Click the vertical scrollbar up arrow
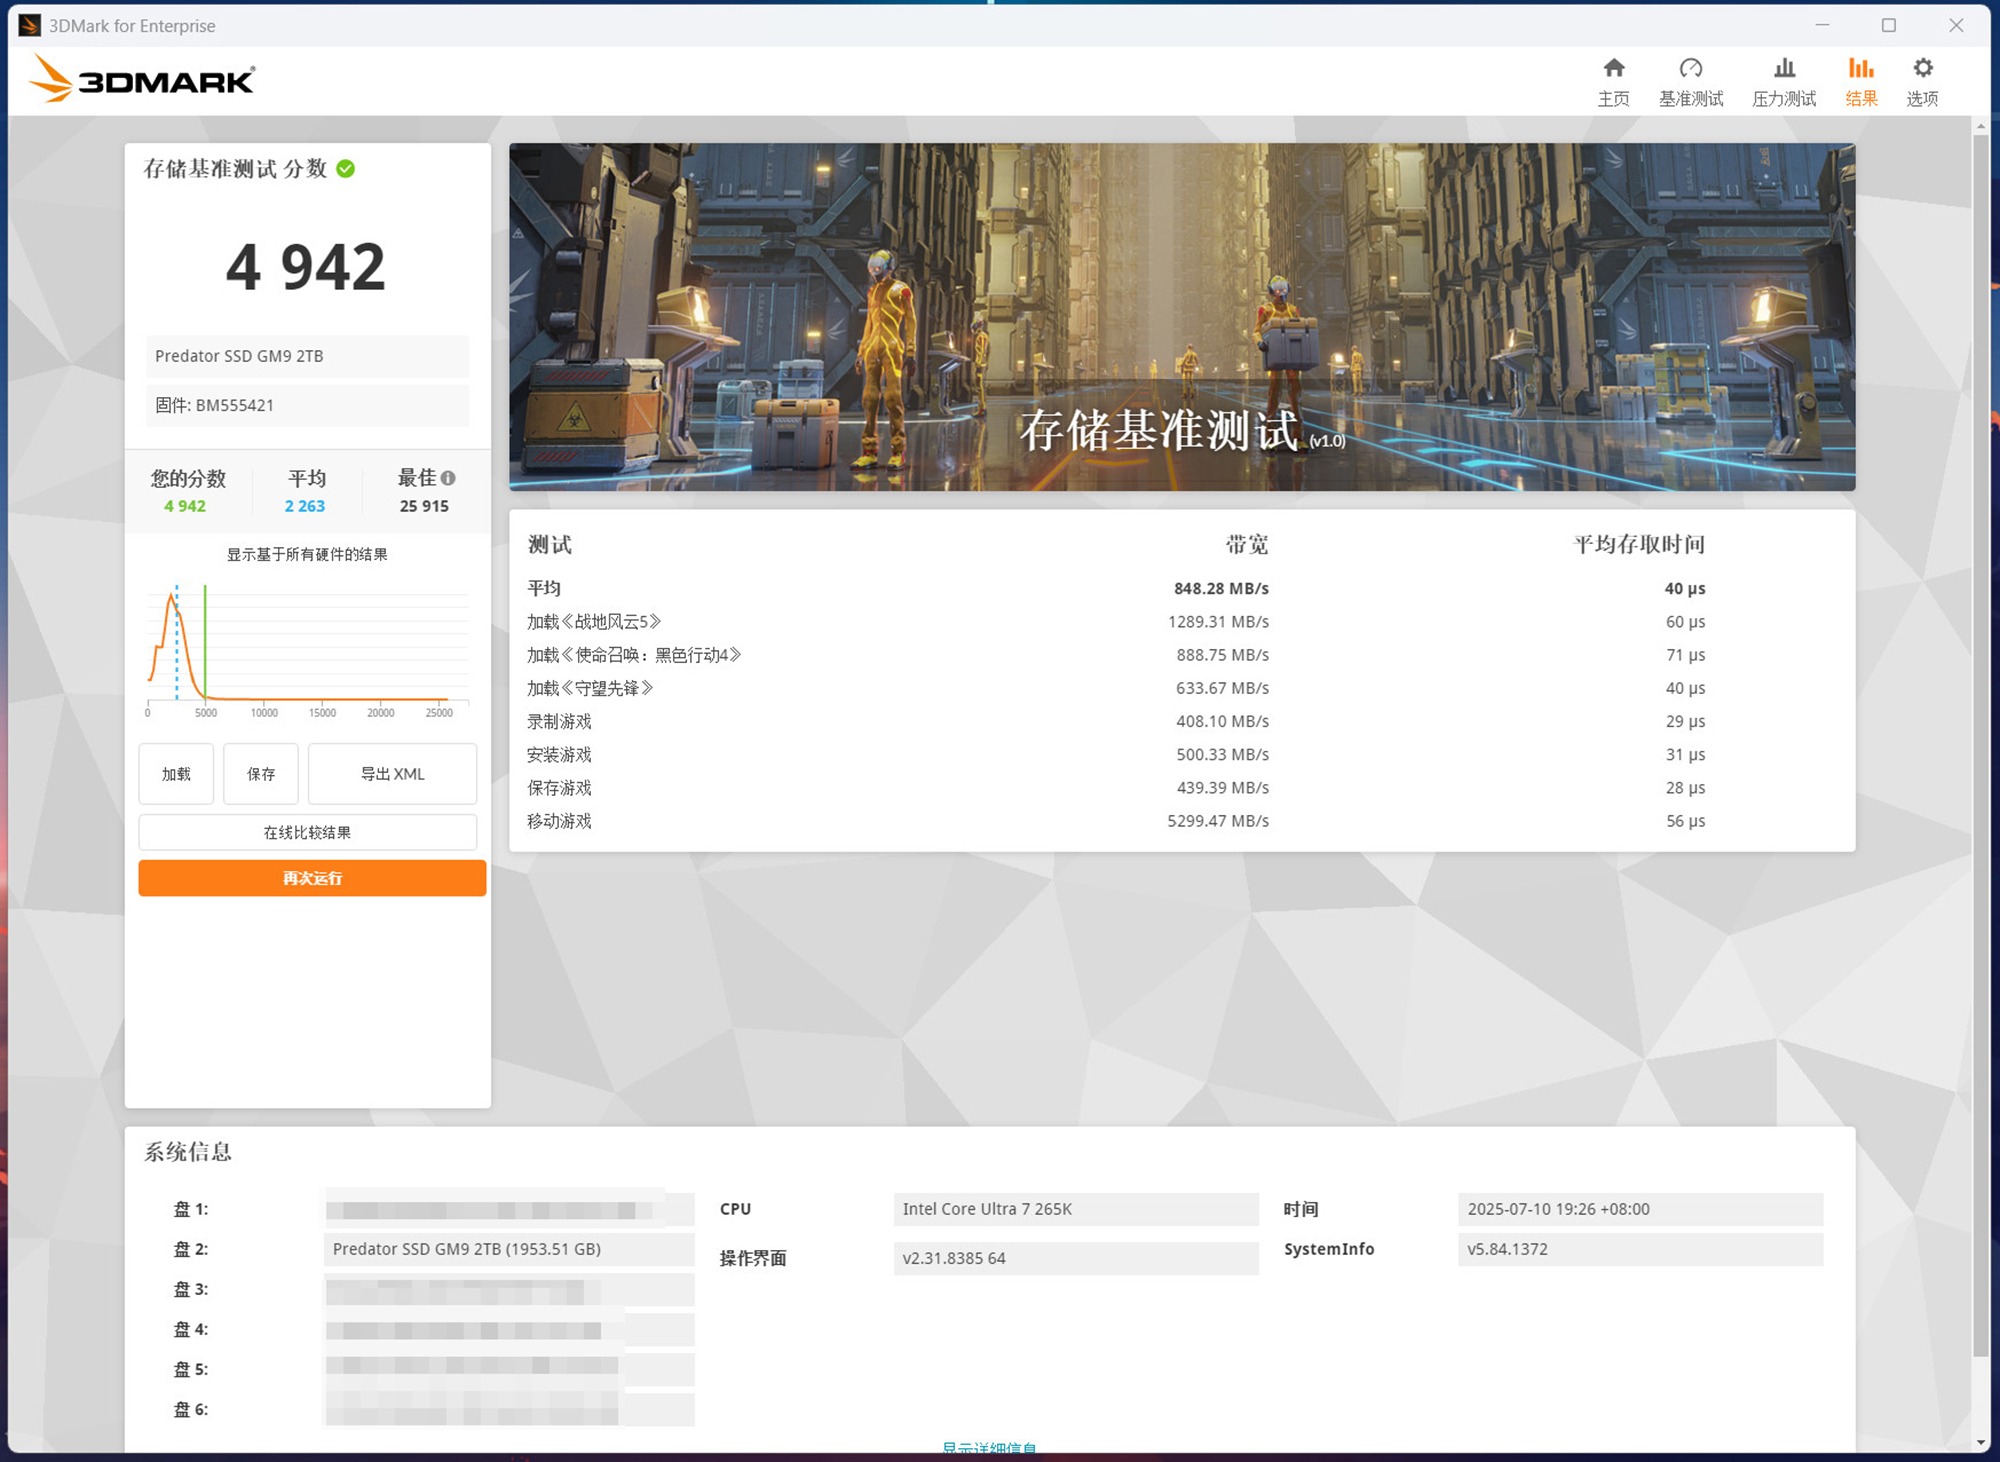Image resolution: width=2000 pixels, height=1462 pixels. [1980, 127]
